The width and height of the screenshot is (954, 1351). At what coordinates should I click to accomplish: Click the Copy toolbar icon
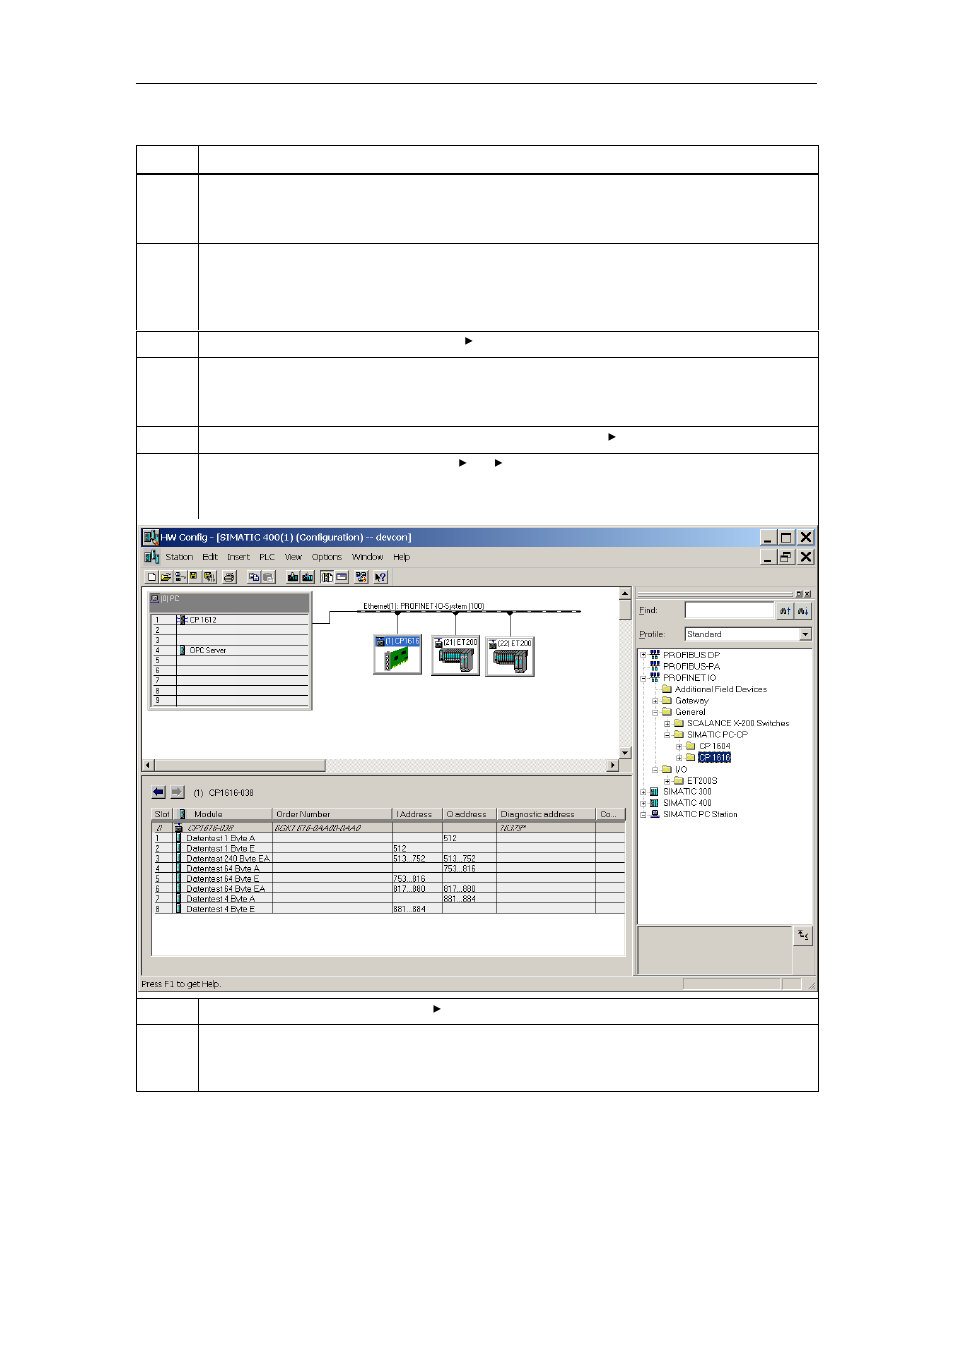pos(254,577)
